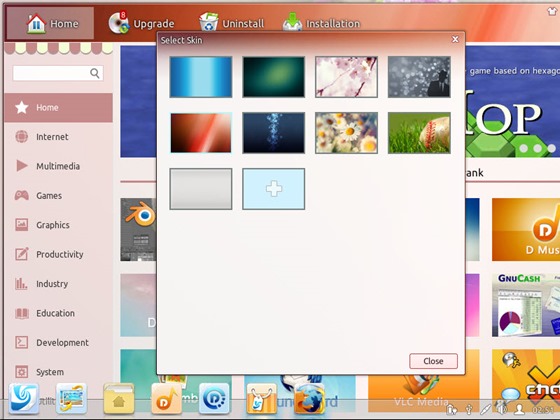This screenshot has height=420, width=560.
Task: Pick the baseball on grass skin
Action: pyautogui.click(x=419, y=133)
